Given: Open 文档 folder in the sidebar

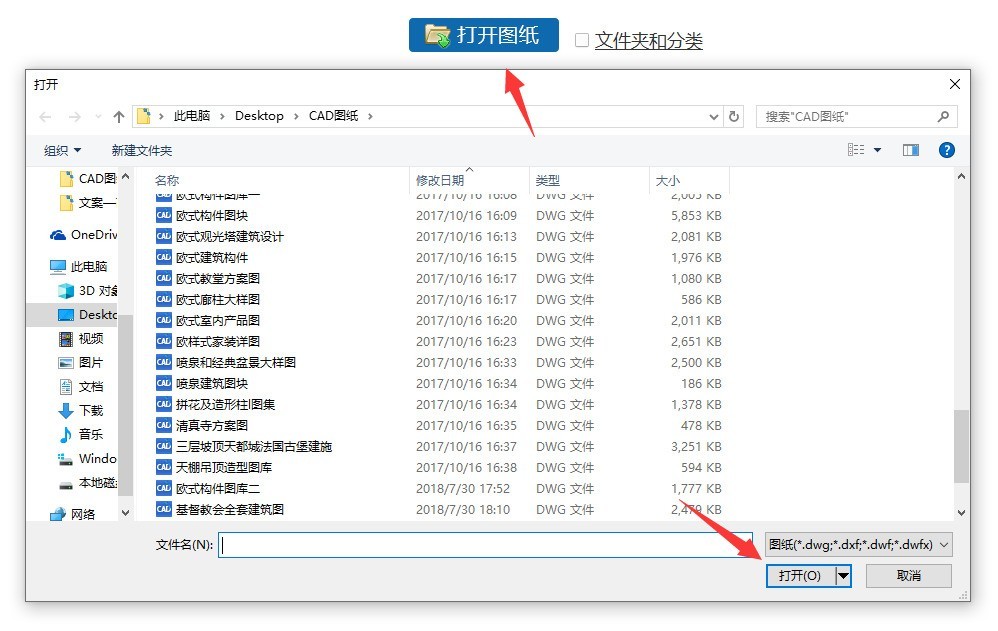Looking at the screenshot, I should point(81,386).
